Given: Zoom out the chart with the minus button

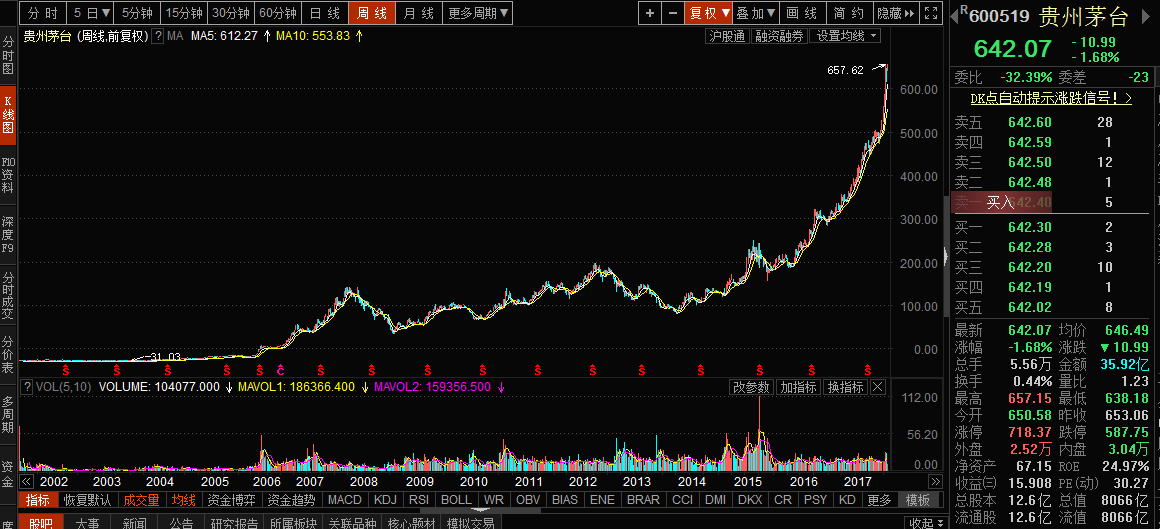Looking at the screenshot, I should click(x=672, y=13).
